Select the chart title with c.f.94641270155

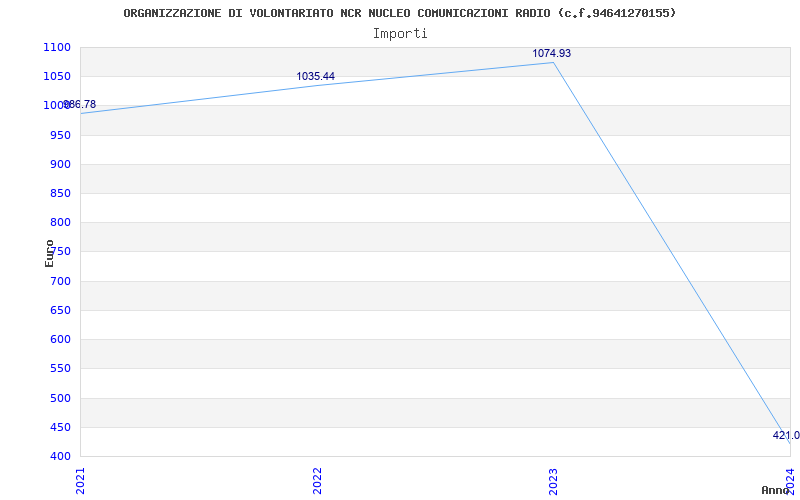pyautogui.click(x=399, y=13)
